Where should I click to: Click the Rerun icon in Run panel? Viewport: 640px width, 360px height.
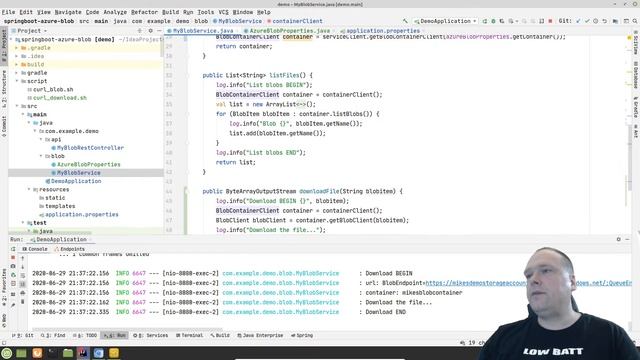(x=13, y=249)
